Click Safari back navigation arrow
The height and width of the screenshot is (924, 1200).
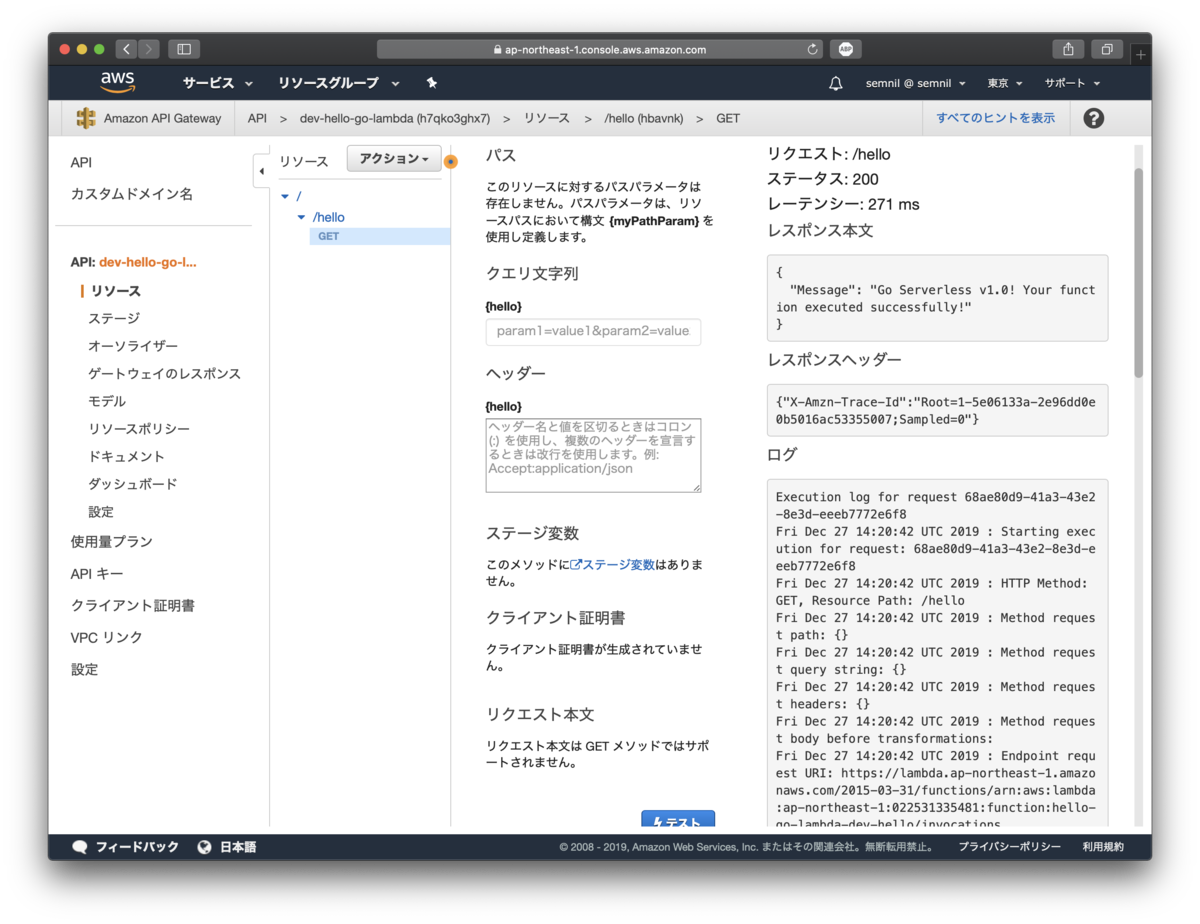(x=126, y=49)
